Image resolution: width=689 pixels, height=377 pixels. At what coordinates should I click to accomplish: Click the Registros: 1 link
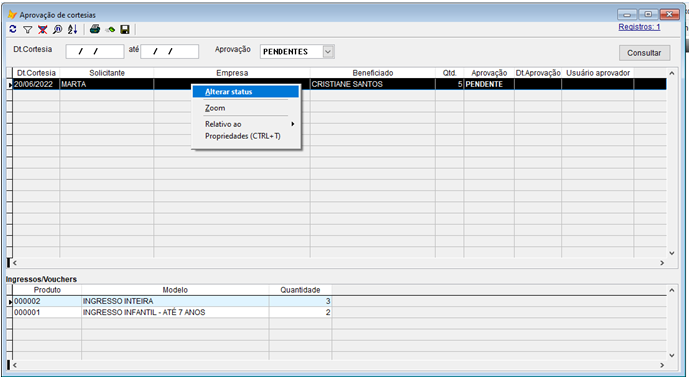[x=639, y=27]
